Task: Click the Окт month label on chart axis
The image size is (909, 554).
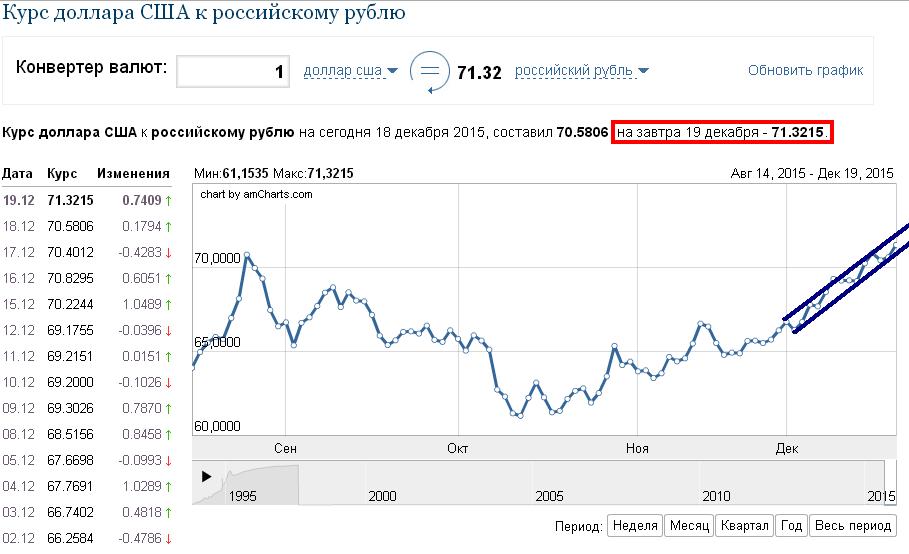Action: point(457,449)
